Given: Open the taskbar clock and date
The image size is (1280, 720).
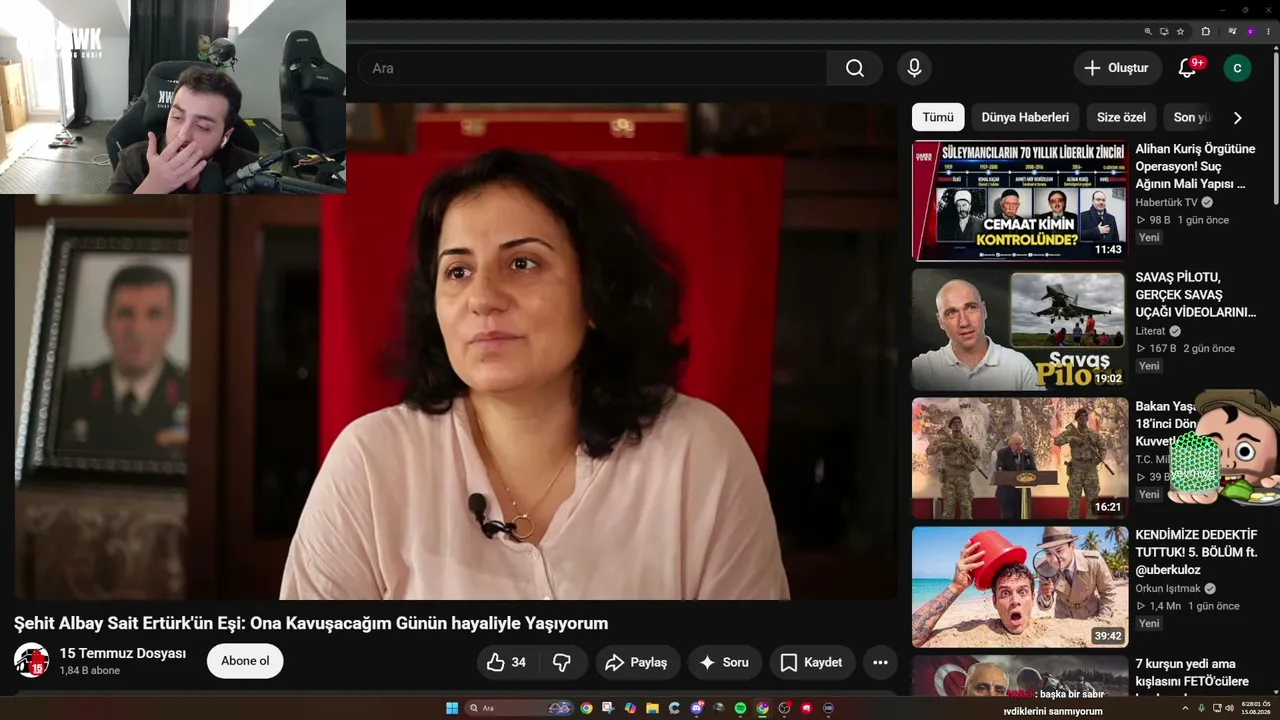Looking at the screenshot, I should pyautogui.click(x=1256, y=708).
